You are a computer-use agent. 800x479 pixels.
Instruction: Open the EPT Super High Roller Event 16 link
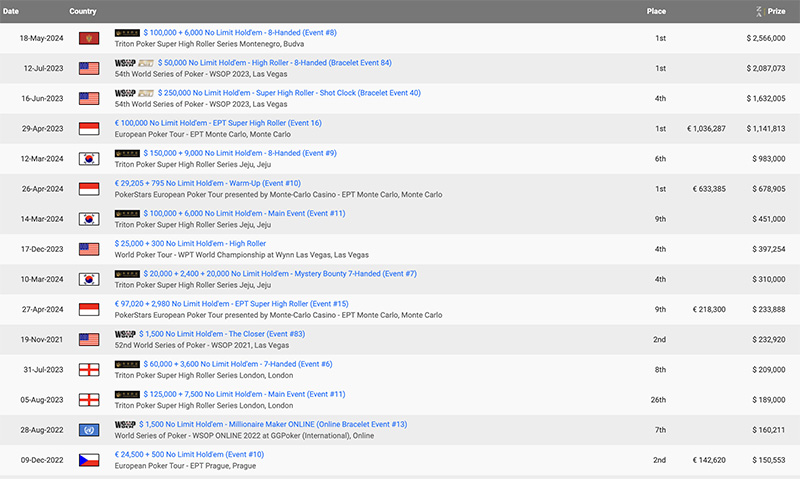218,123
